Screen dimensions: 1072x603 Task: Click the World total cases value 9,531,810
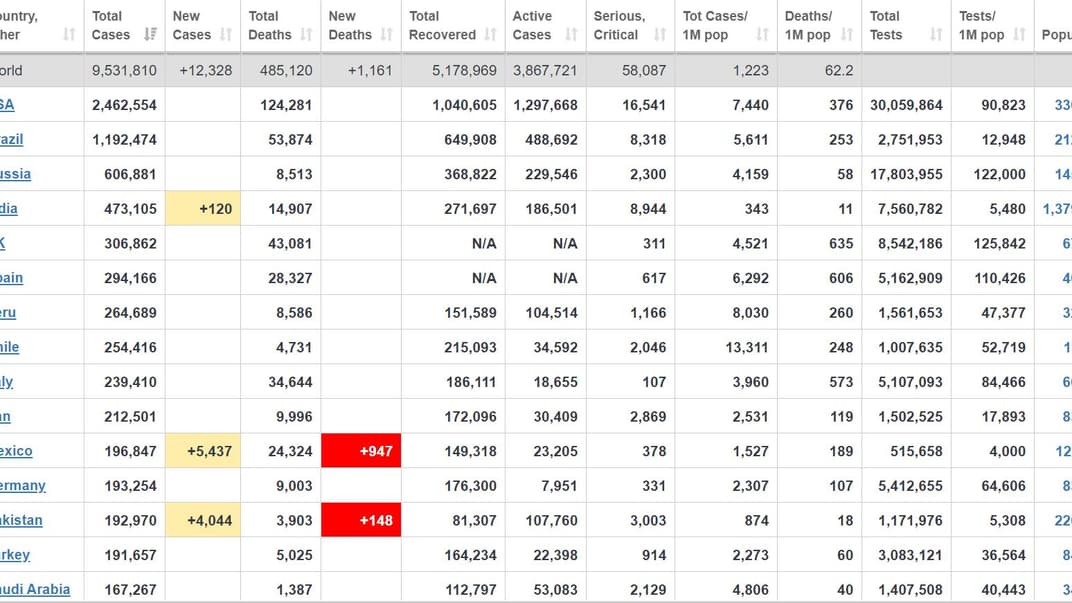(124, 70)
